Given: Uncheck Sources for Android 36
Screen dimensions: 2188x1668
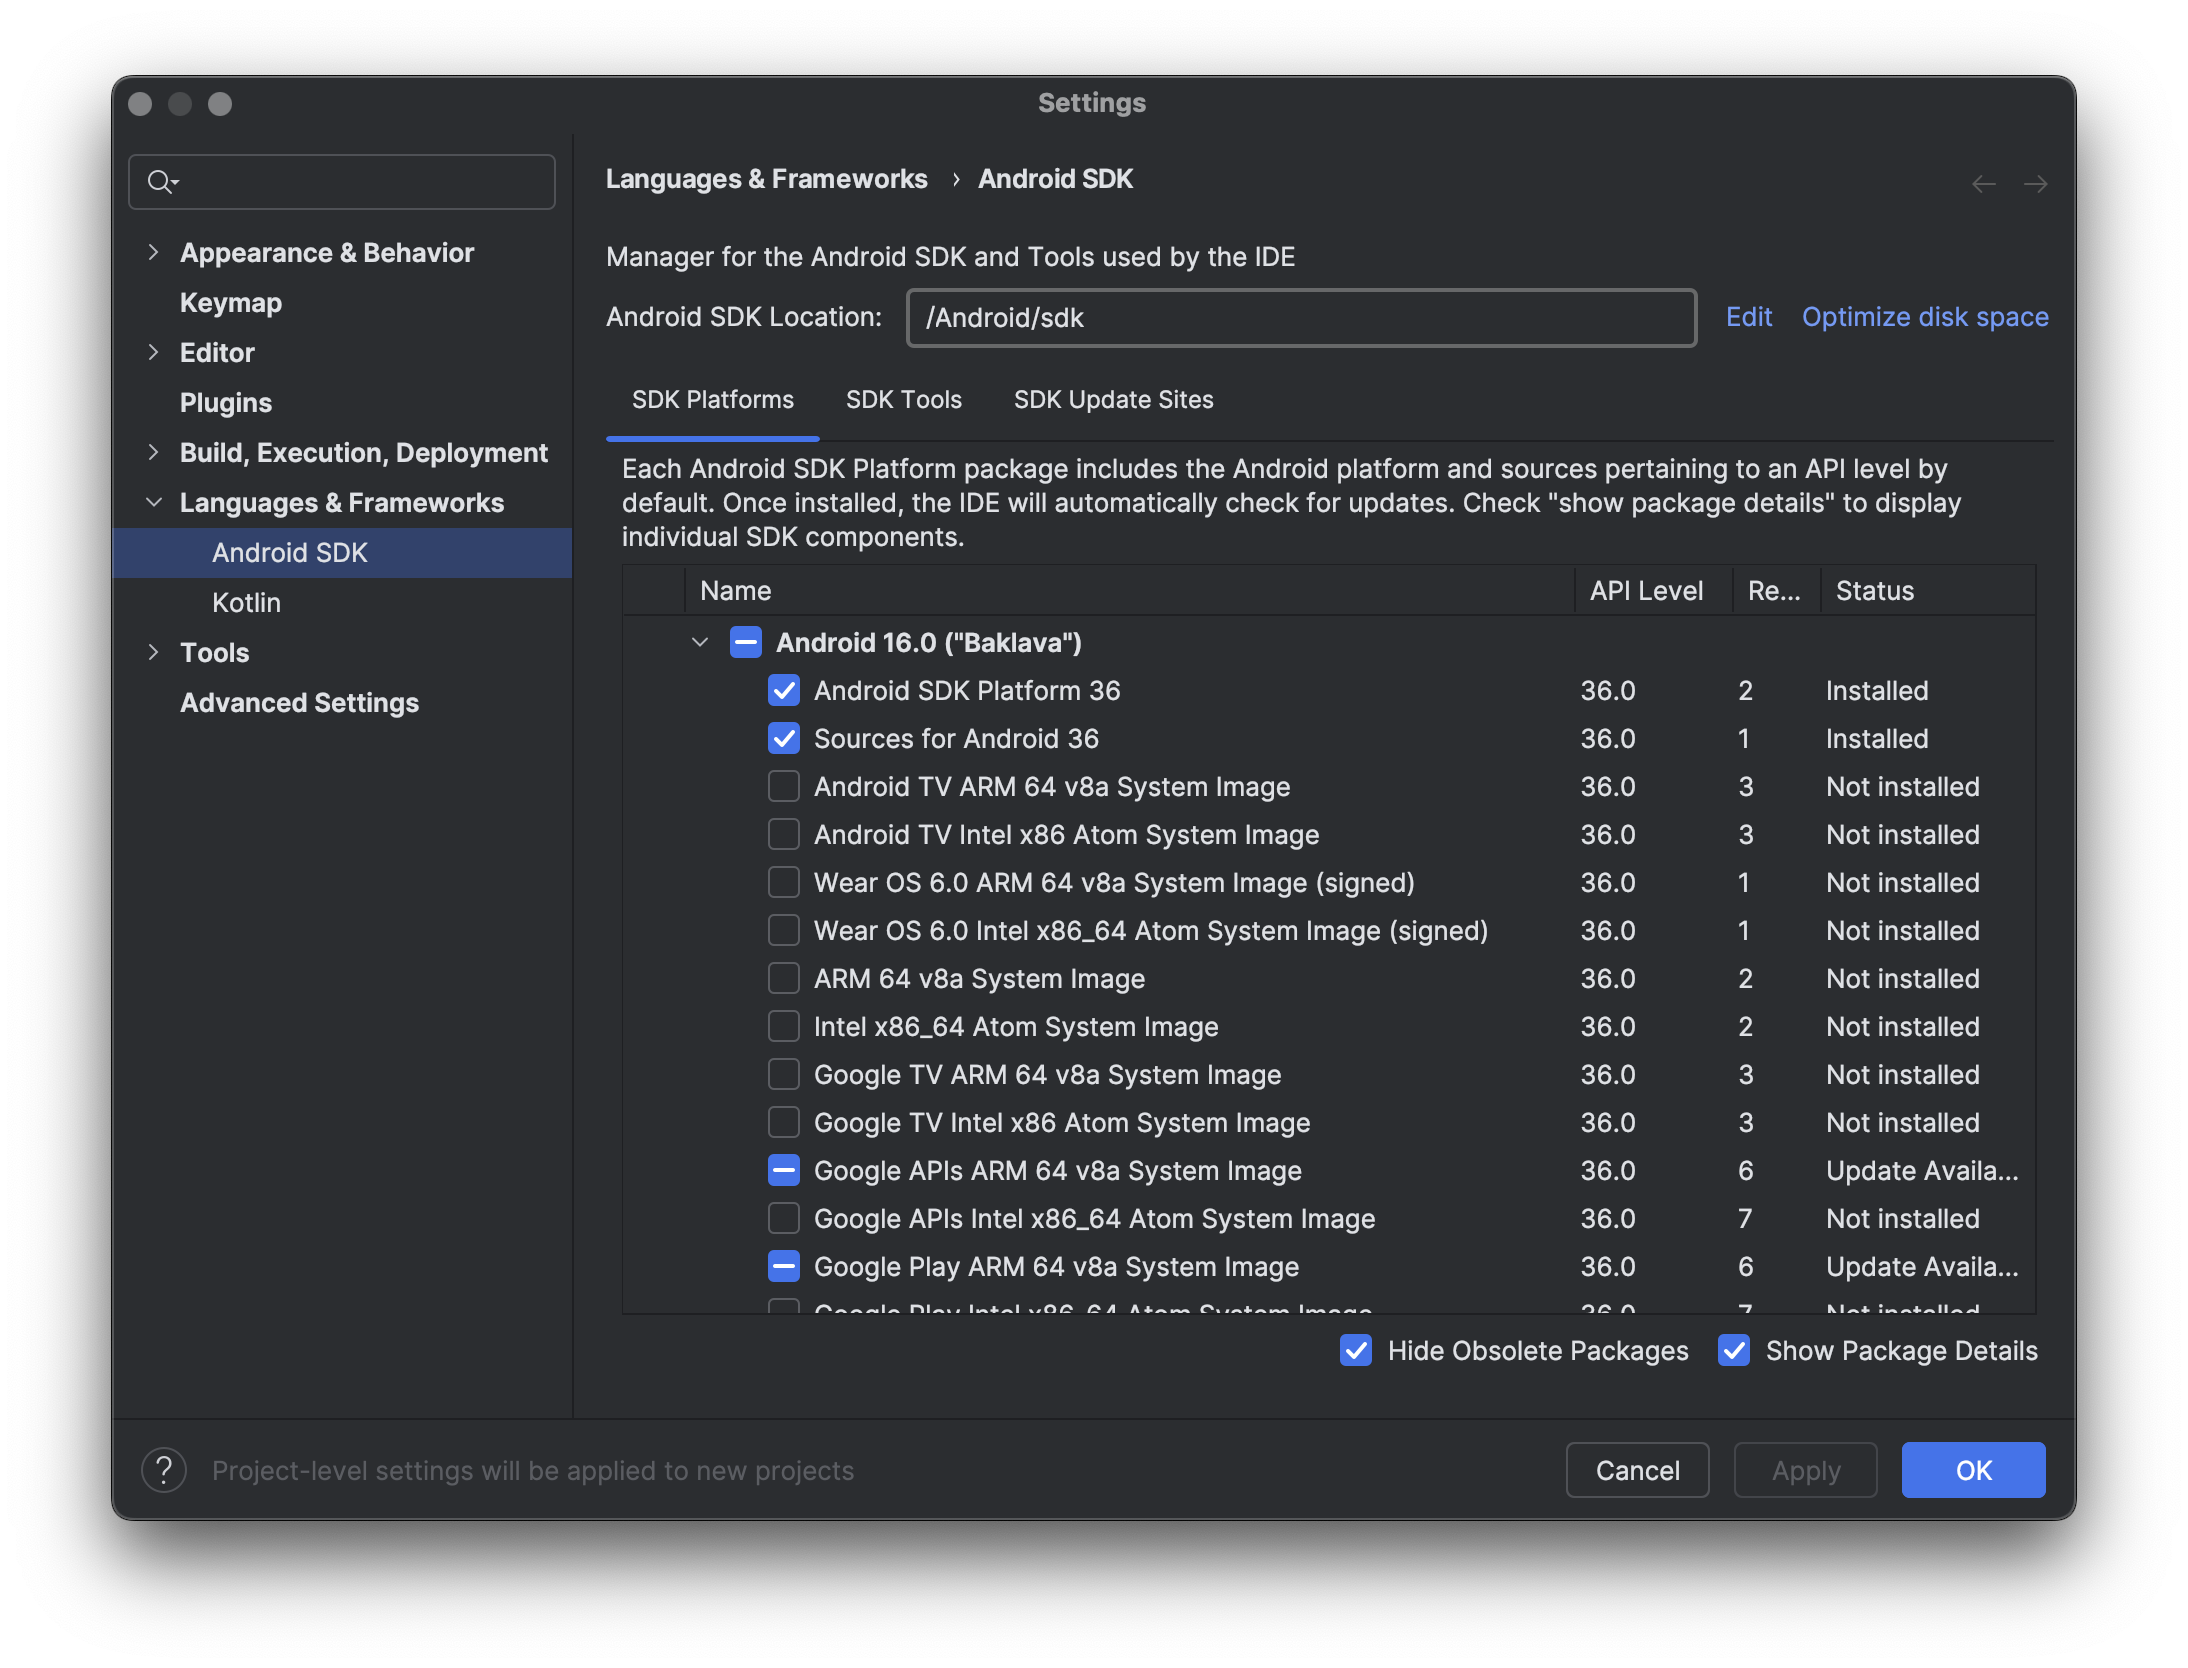Looking at the screenshot, I should click(x=784, y=738).
